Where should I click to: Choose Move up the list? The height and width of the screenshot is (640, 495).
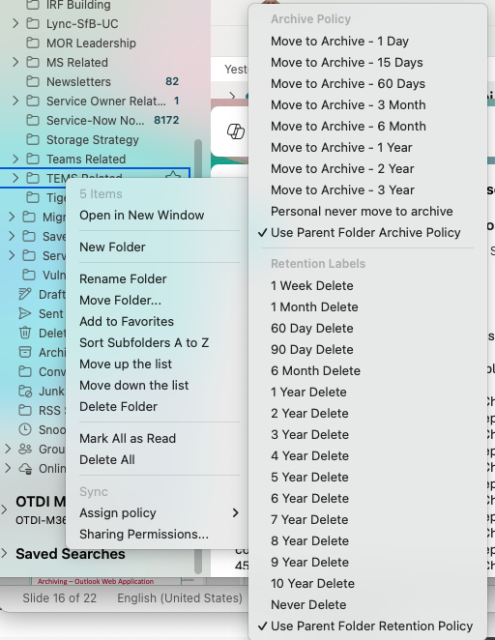coord(126,364)
